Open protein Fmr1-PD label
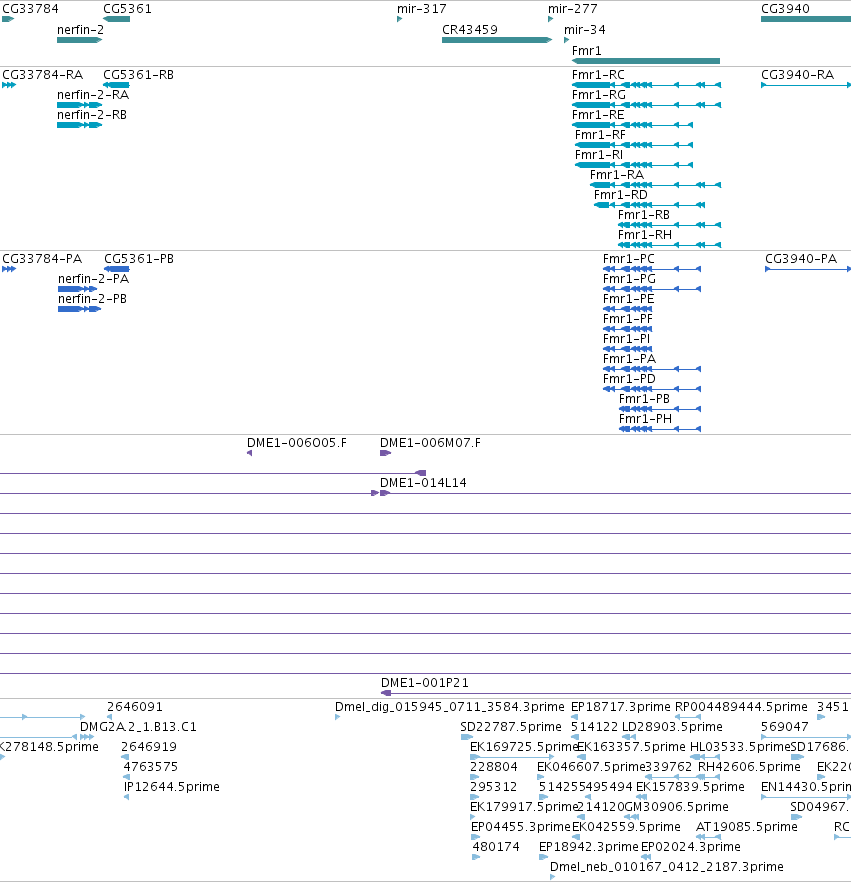The height and width of the screenshot is (882, 851). (x=629, y=379)
